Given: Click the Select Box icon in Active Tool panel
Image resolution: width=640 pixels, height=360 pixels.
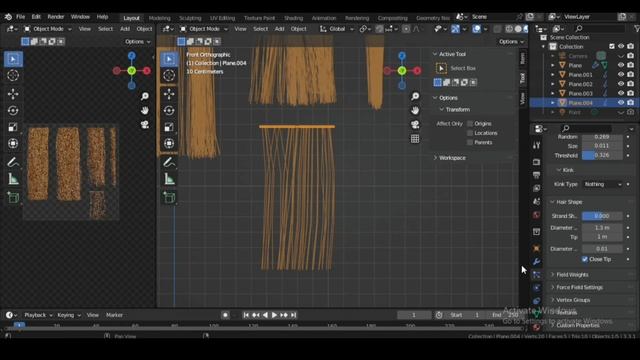Looking at the screenshot, I should tap(441, 68).
